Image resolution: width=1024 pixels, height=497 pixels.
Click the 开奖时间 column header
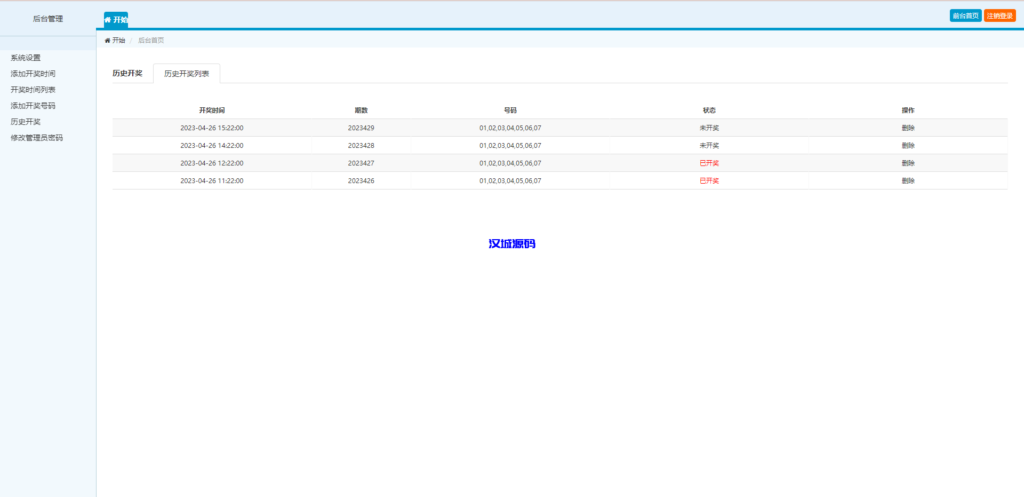click(212, 110)
